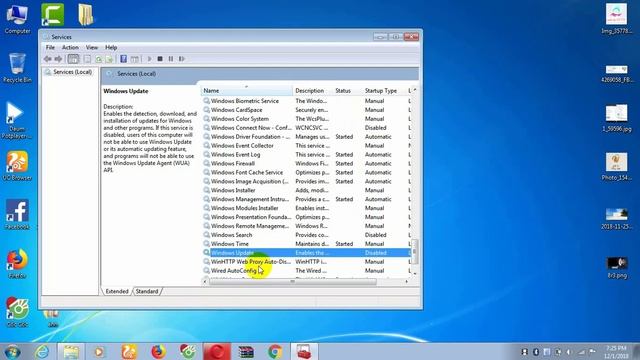This screenshot has height=360, width=640.
Task: Click the Services toolbox taskbar button
Action: 304,352
